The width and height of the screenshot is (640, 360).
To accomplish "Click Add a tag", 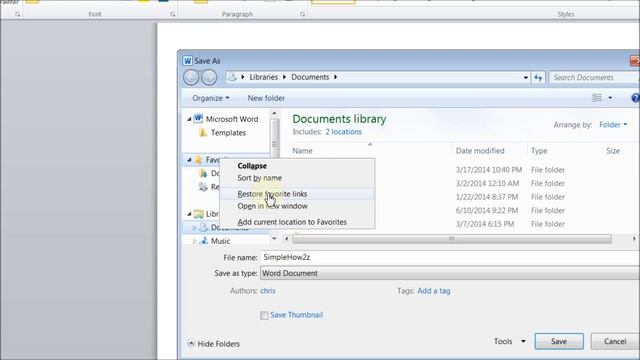I will click(x=433, y=291).
